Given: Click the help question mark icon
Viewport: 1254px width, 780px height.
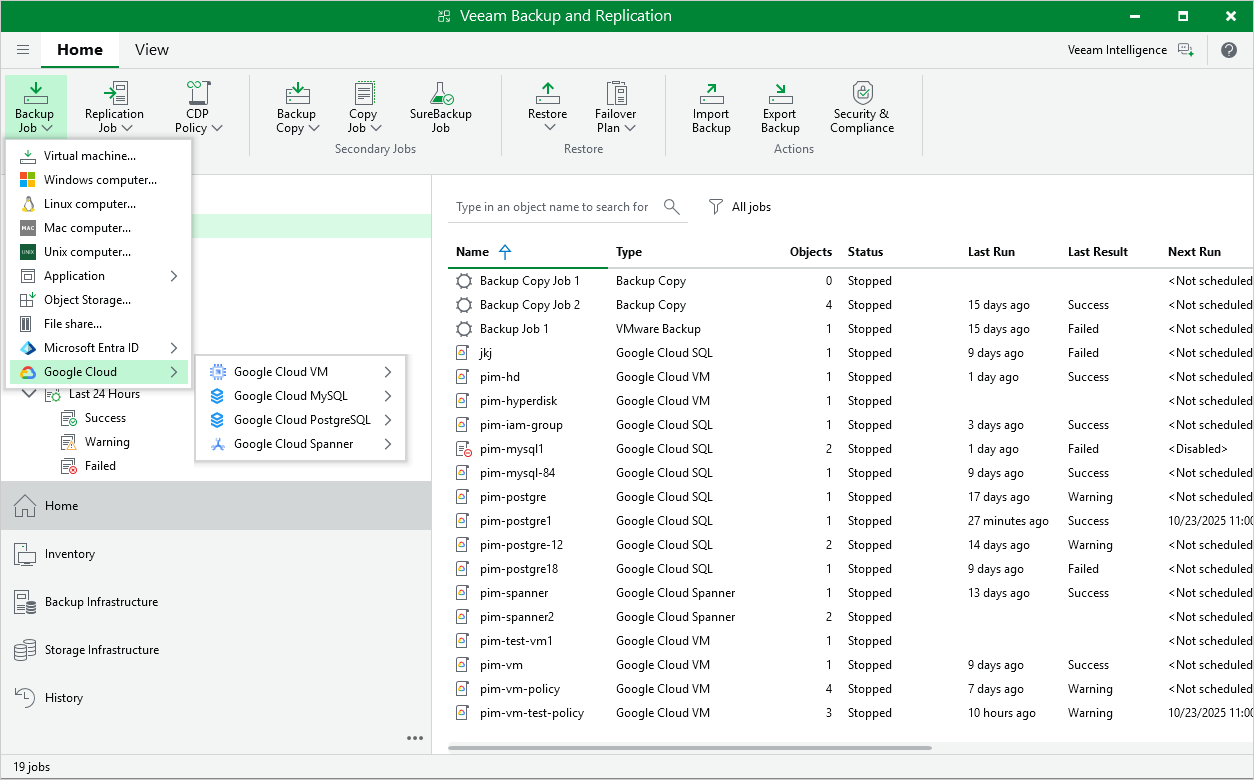Looking at the screenshot, I should tap(1229, 50).
